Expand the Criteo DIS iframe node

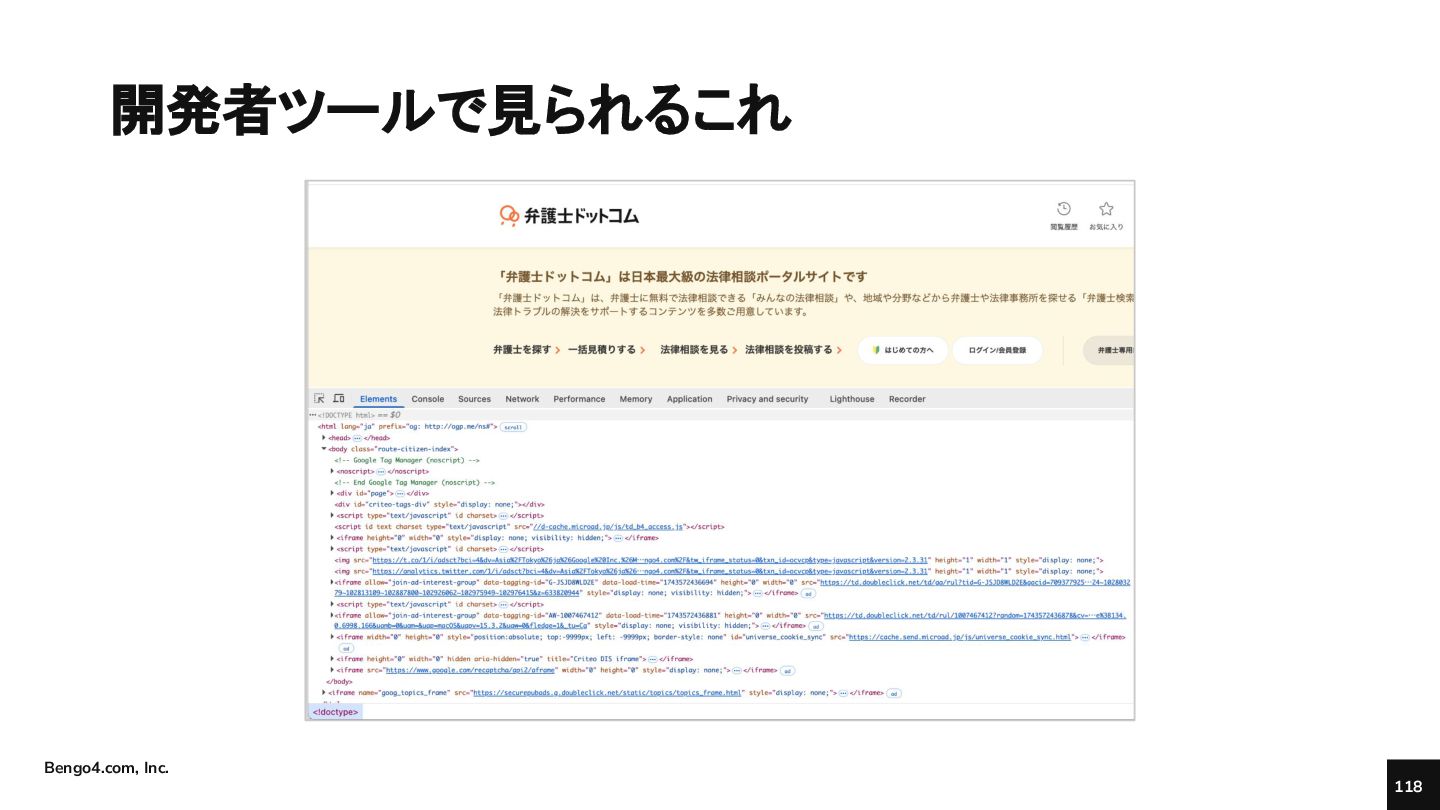click(332, 659)
